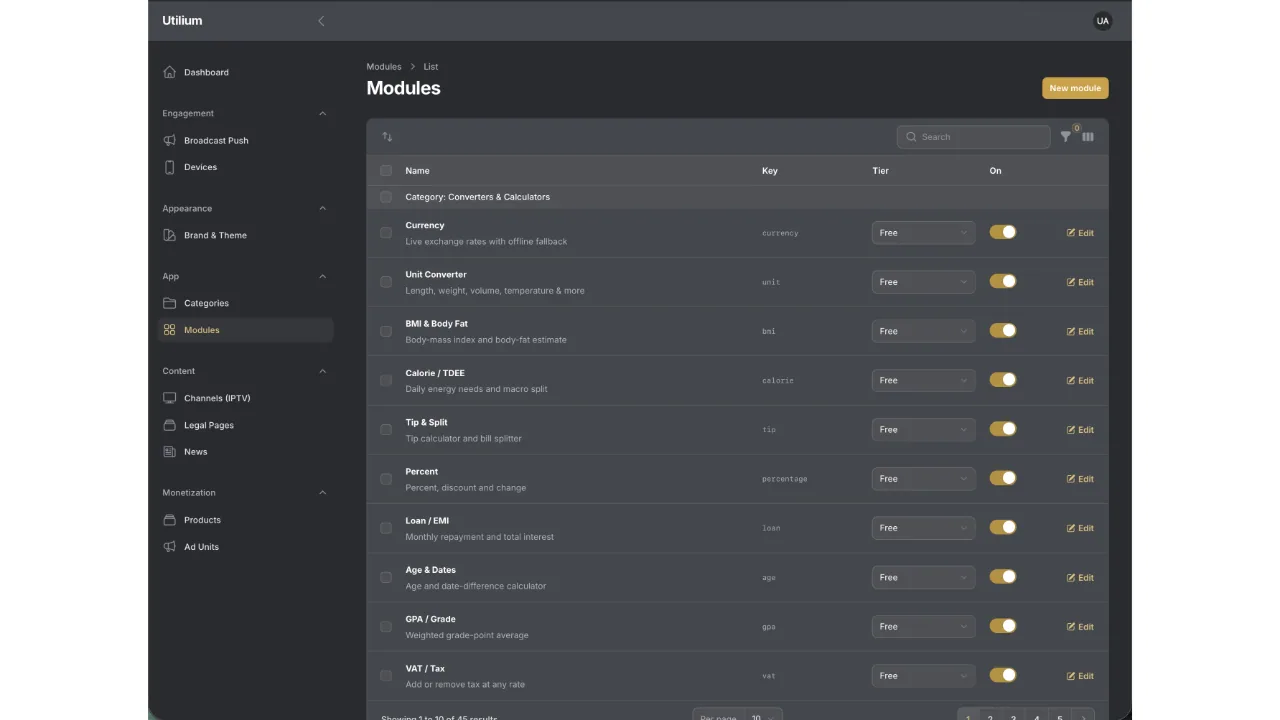Click the Legal Pages icon
The height and width of the screenshot is (720, 1280).
pos(169,425)
